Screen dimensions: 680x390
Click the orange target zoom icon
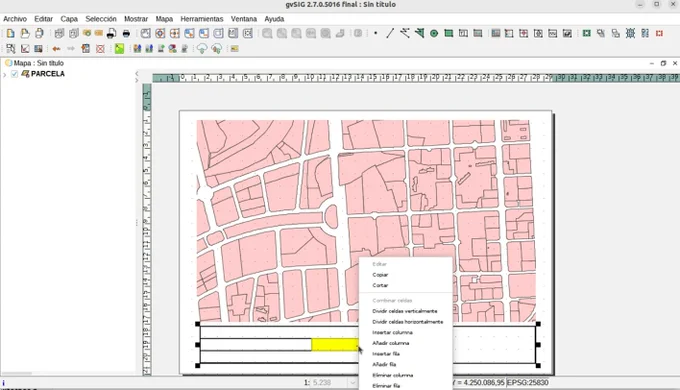click(x=160, y=33)
